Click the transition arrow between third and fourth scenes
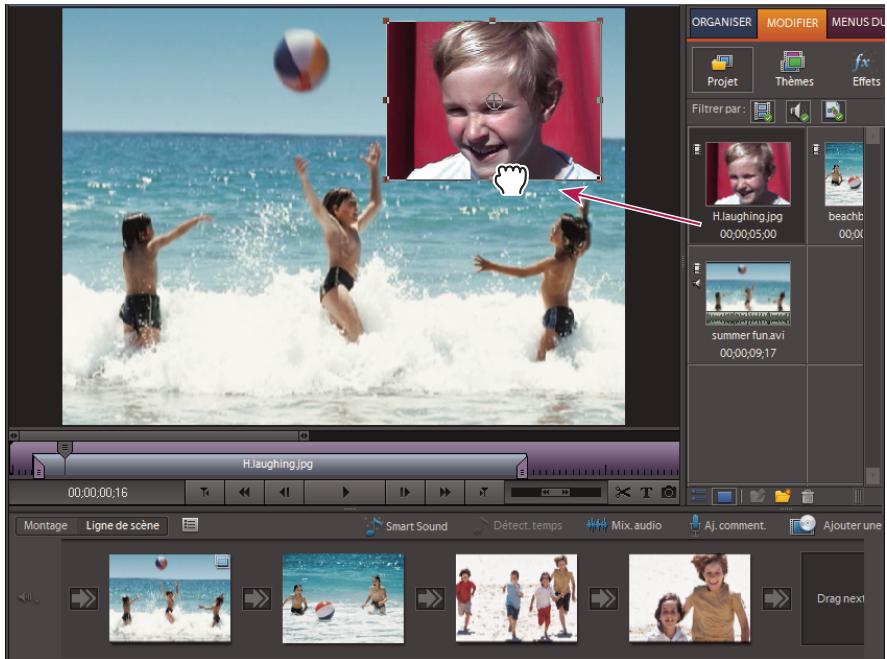The height and width of the screenshot is (659, 887). pos(604,598)
